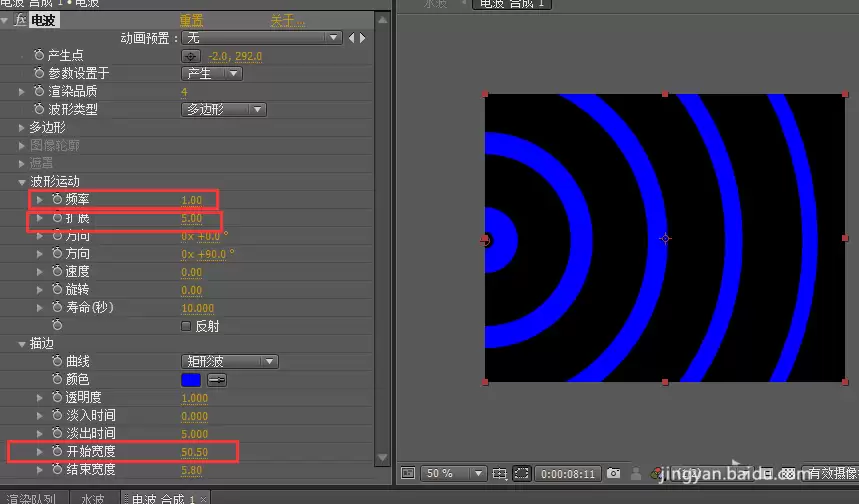Toggle the 淡出时间 animation stopwatch
859x504 pixels.
[57, 433]
